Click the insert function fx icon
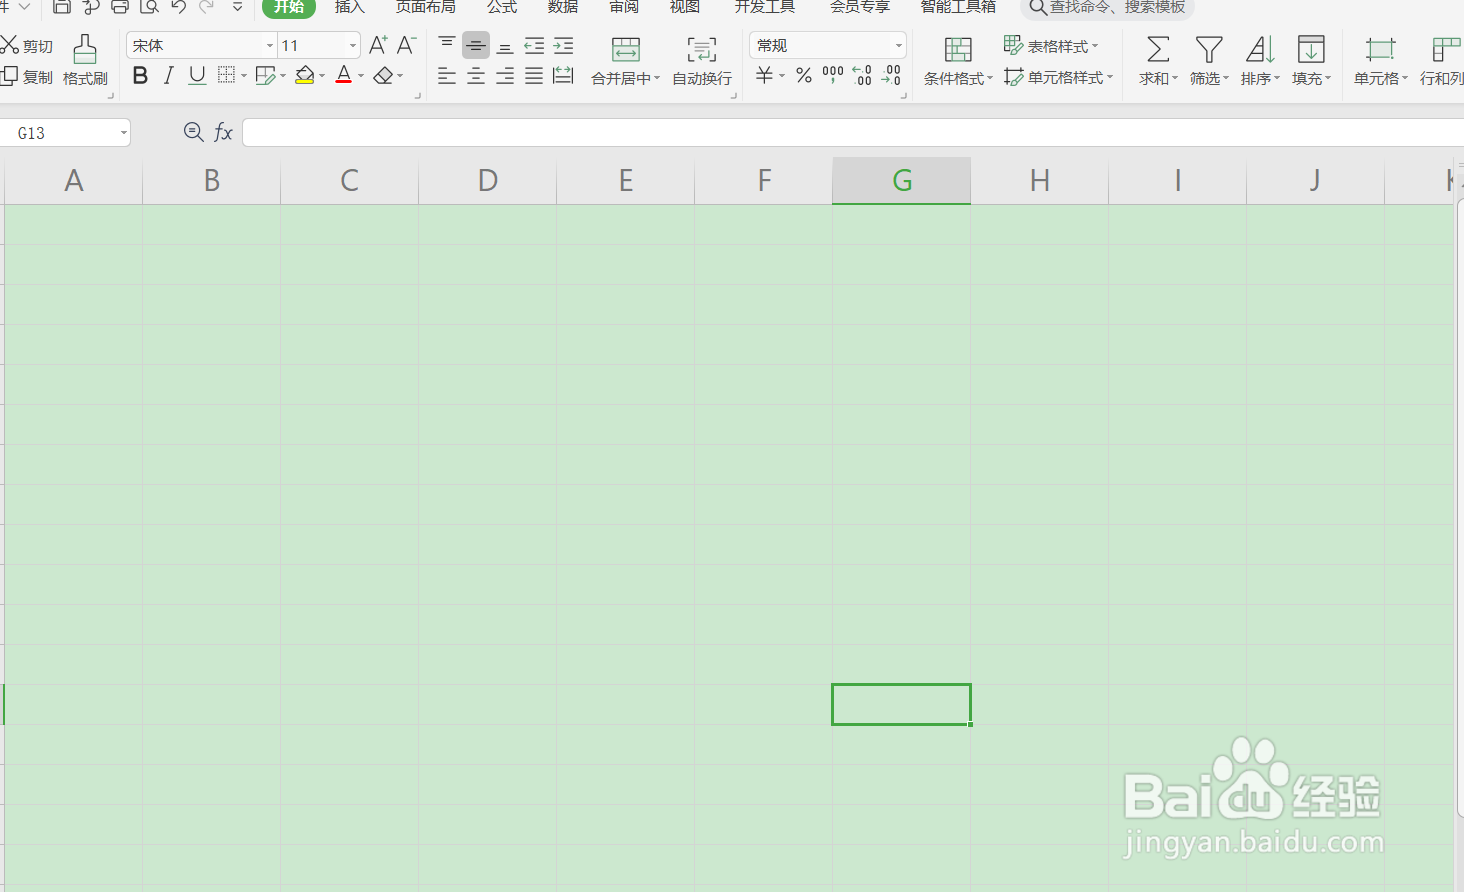Image resolution: width=1464 pixels, height=892 pixels. pos(224,132)
